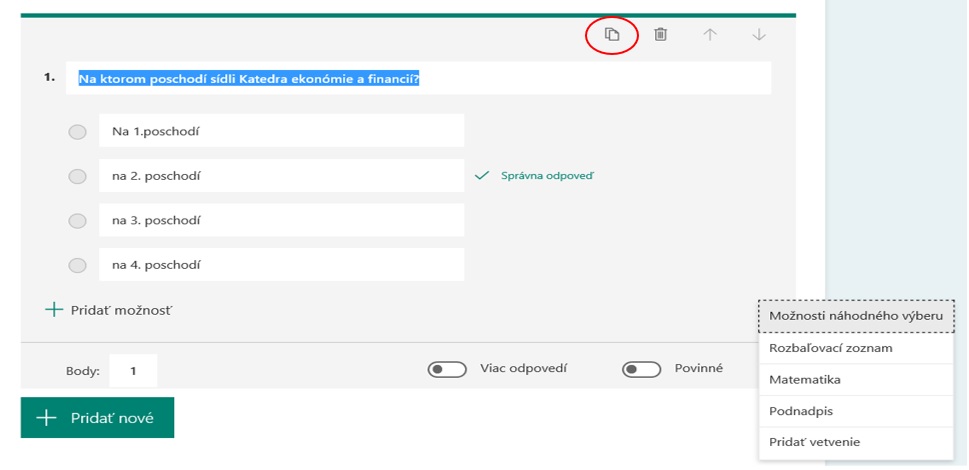
Task: Click the question title text field
Action: point(418,79)
